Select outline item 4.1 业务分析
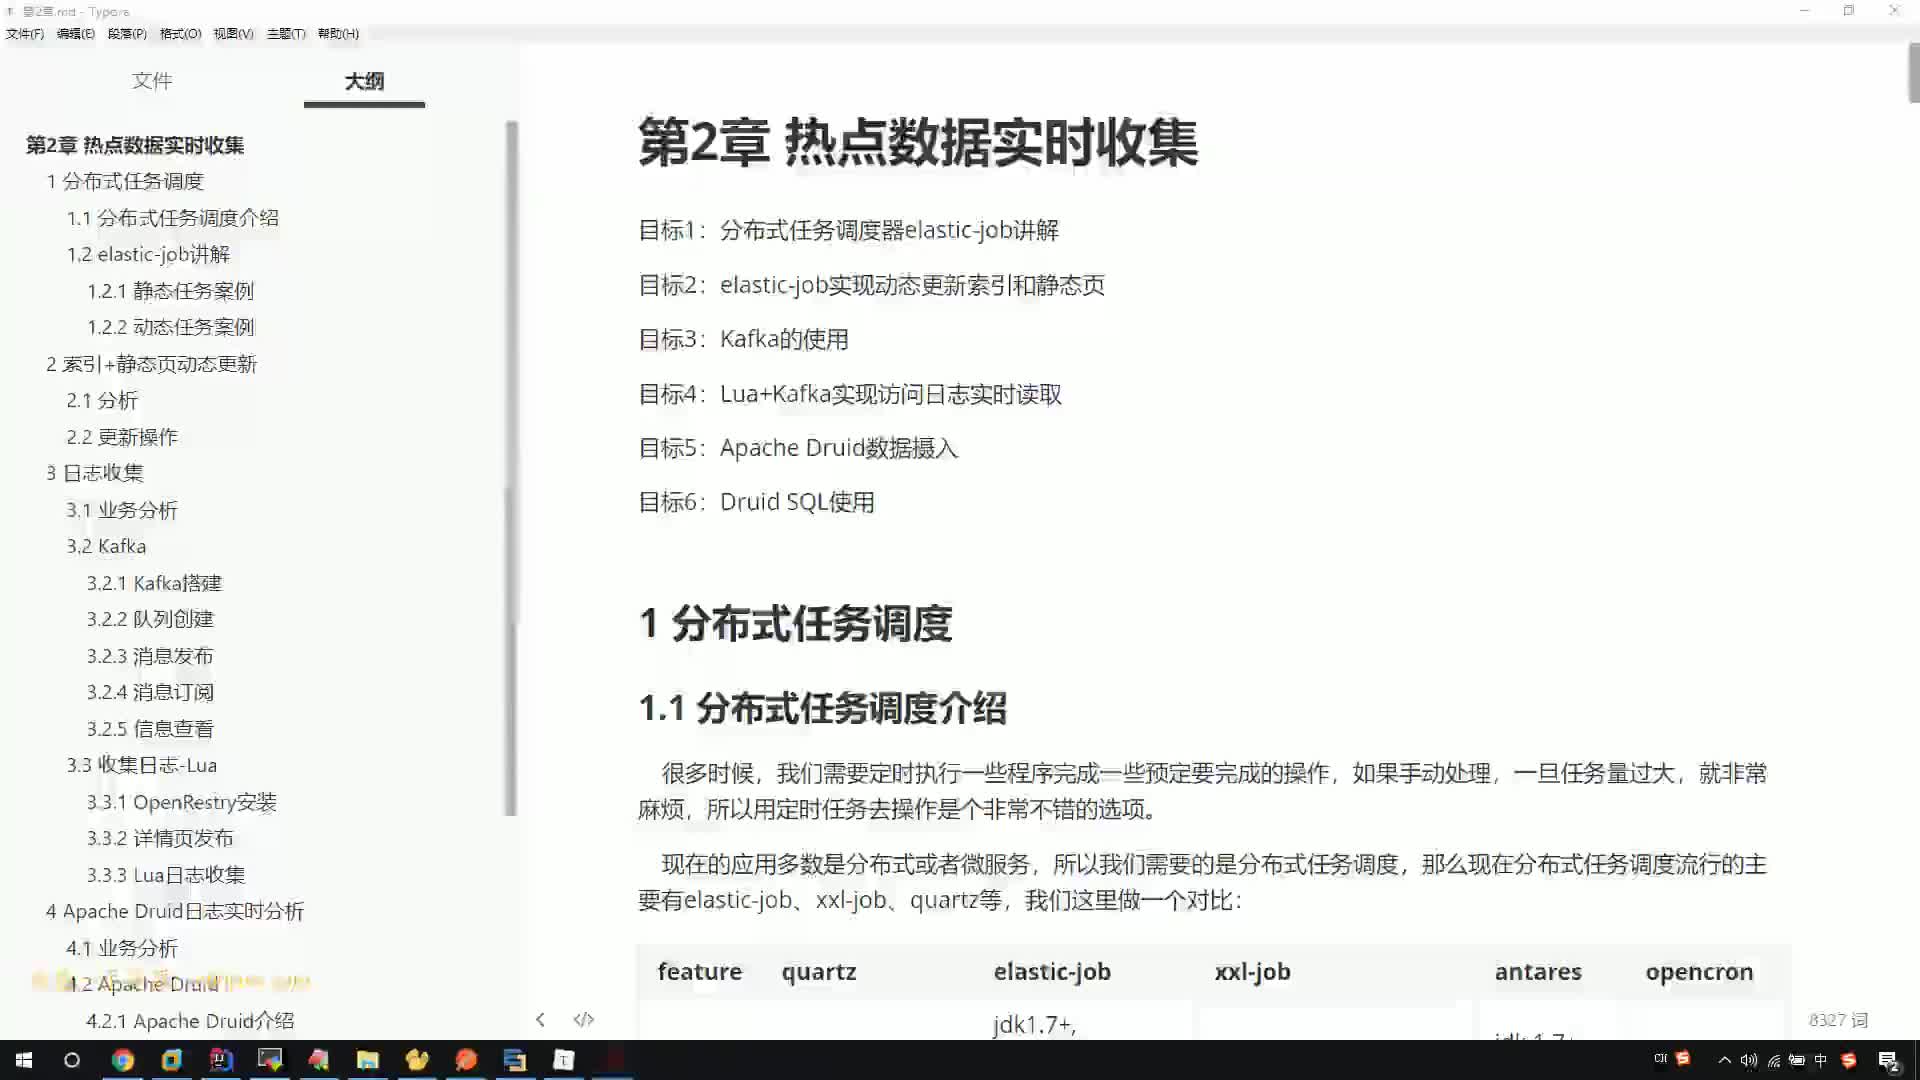 pos(122,948)
